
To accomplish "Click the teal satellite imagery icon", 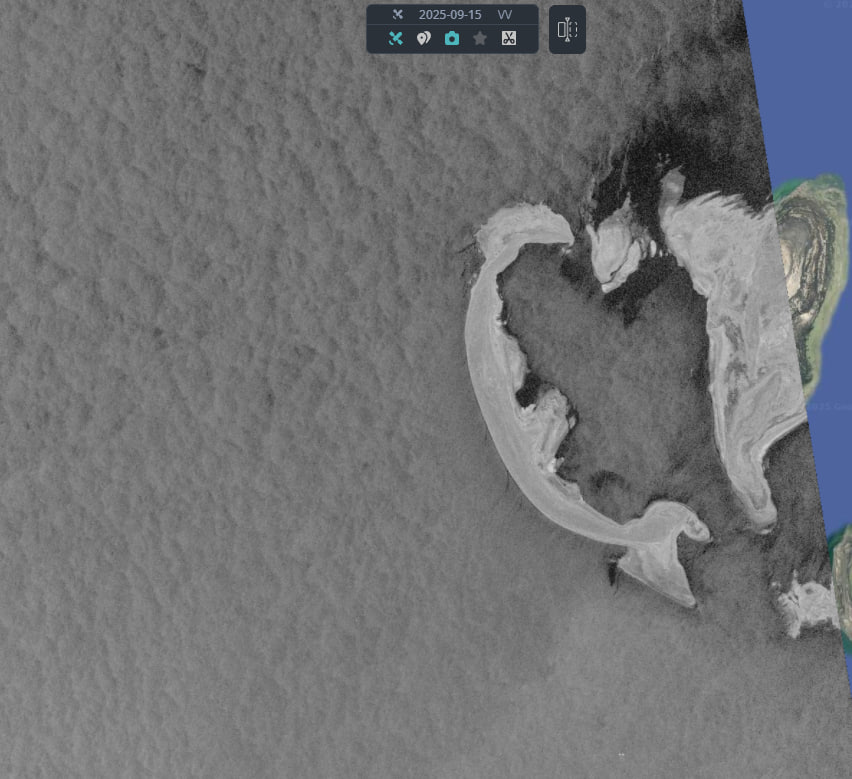I will 396,39.
